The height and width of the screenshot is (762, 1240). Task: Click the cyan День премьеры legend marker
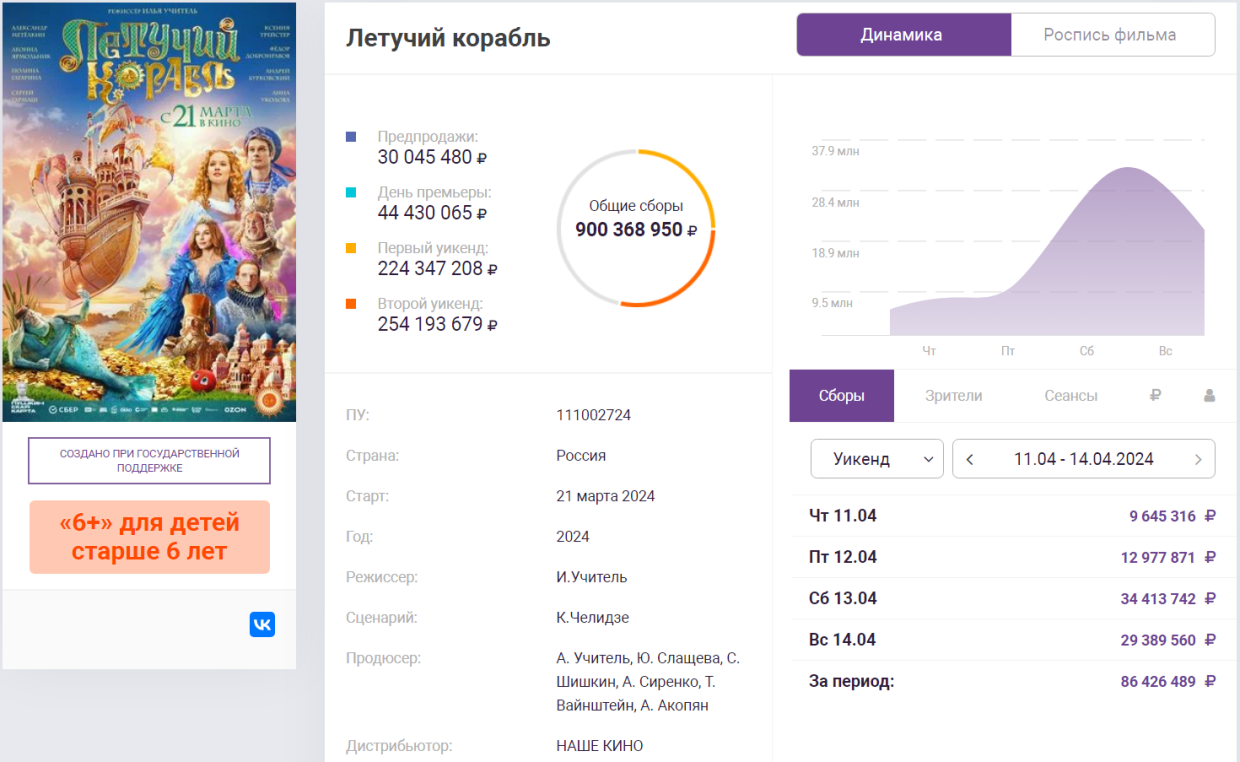point(350,192)
